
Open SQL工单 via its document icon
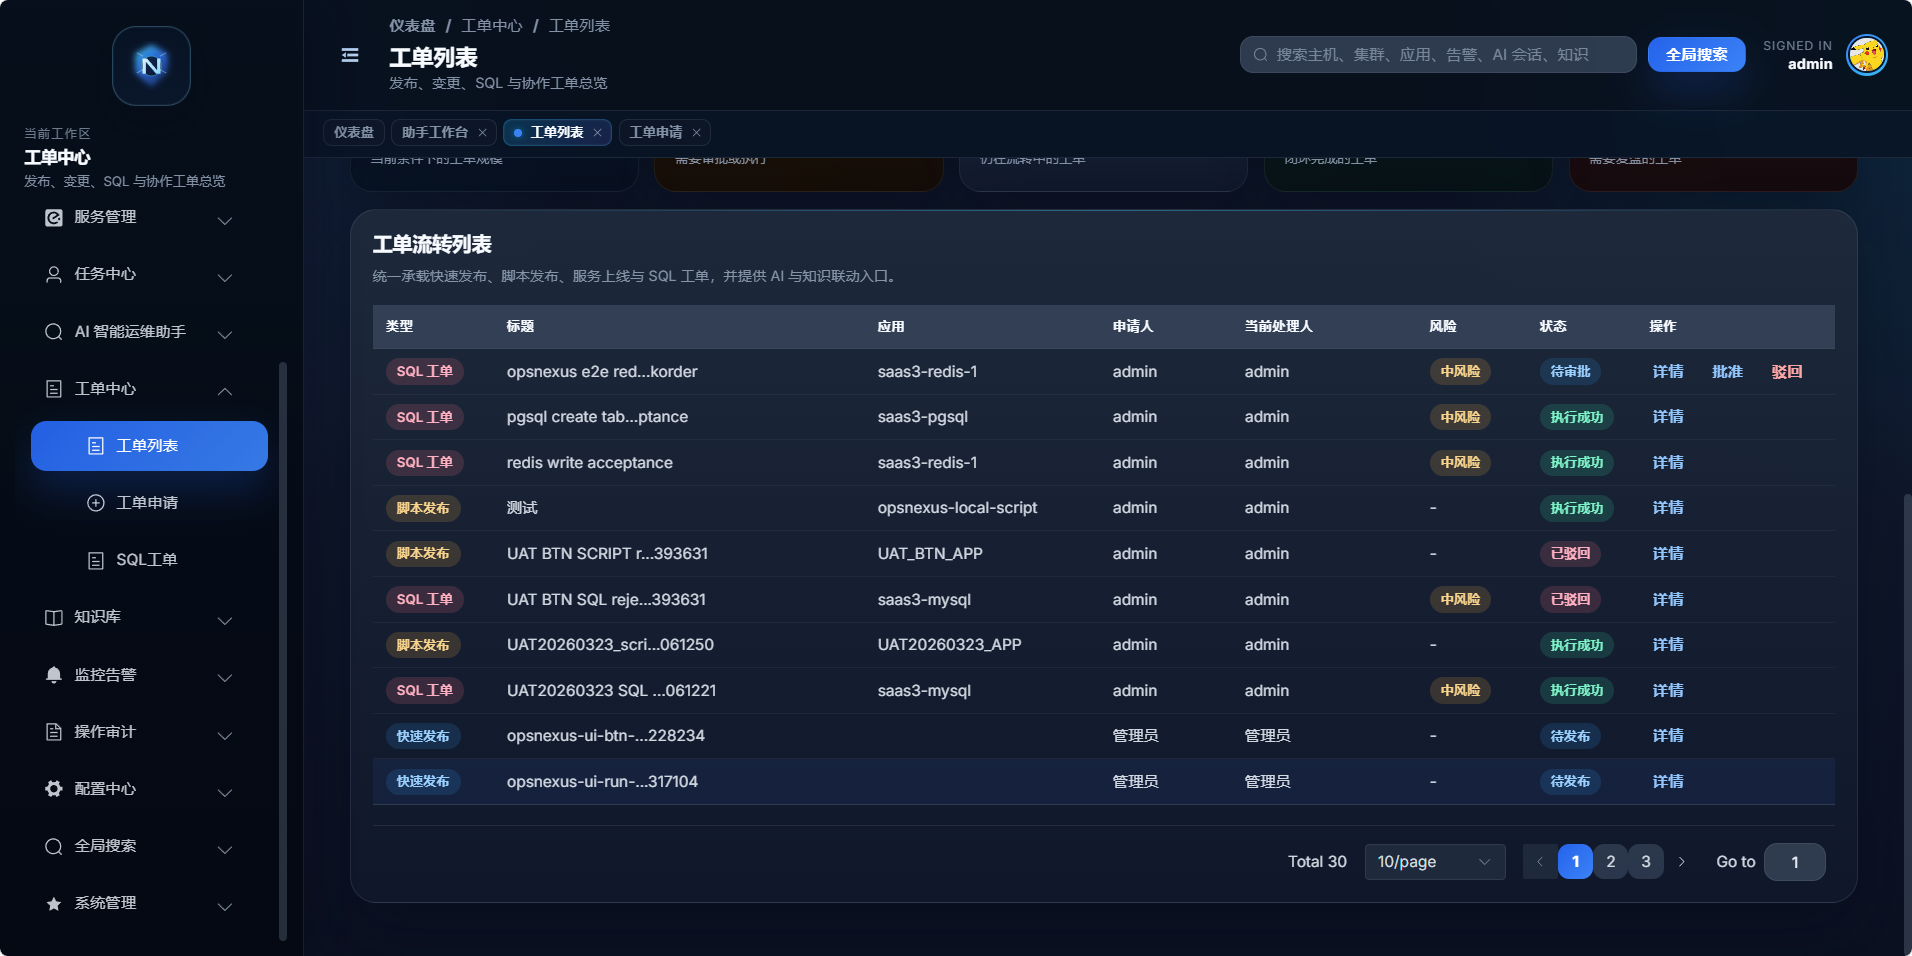(x=94, y=559)
